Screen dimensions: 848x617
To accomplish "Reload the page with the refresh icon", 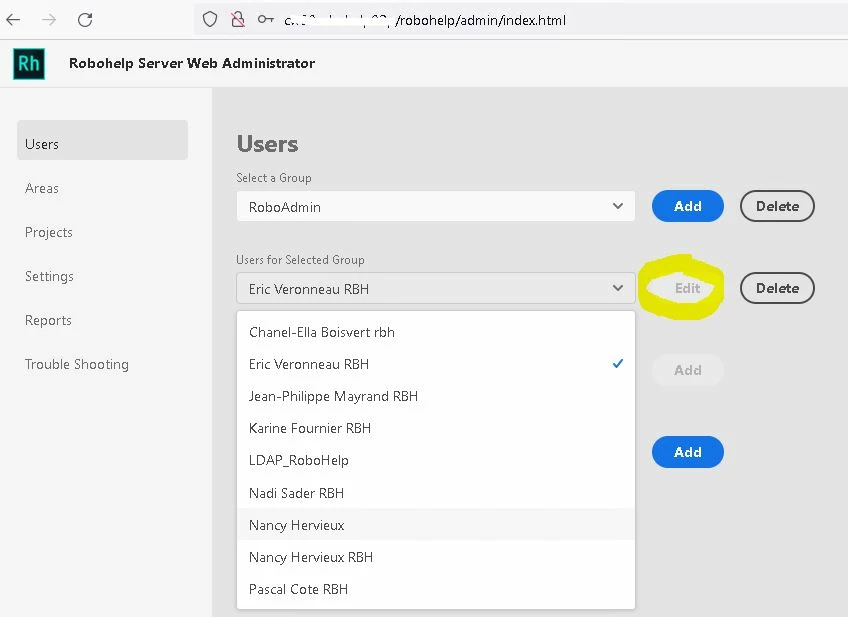I will (x=85, y=20).
